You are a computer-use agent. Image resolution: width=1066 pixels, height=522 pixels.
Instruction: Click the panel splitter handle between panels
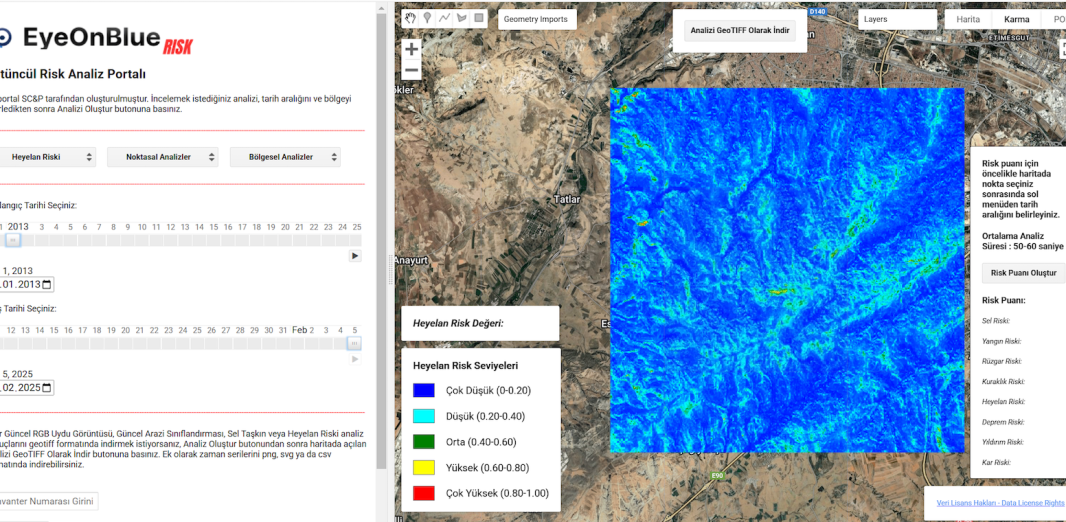pyautogui.click(x=390, y=270)
